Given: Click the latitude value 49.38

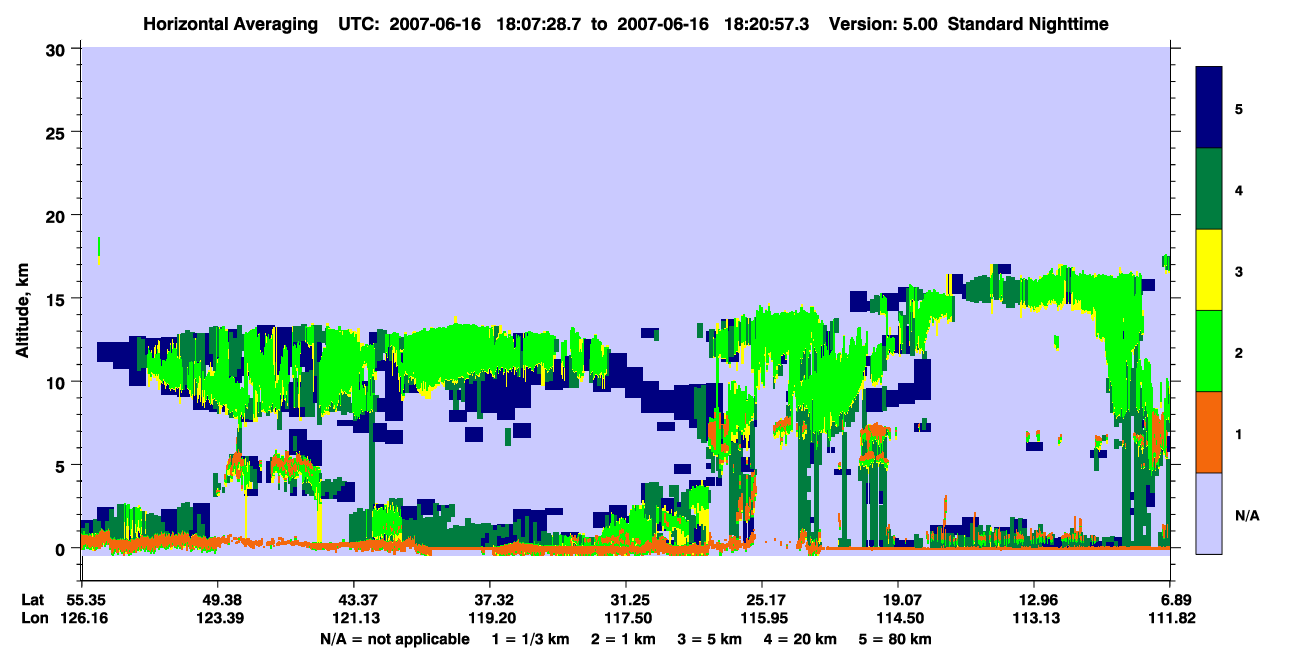Looking at the screenshot, I should 217,600.
